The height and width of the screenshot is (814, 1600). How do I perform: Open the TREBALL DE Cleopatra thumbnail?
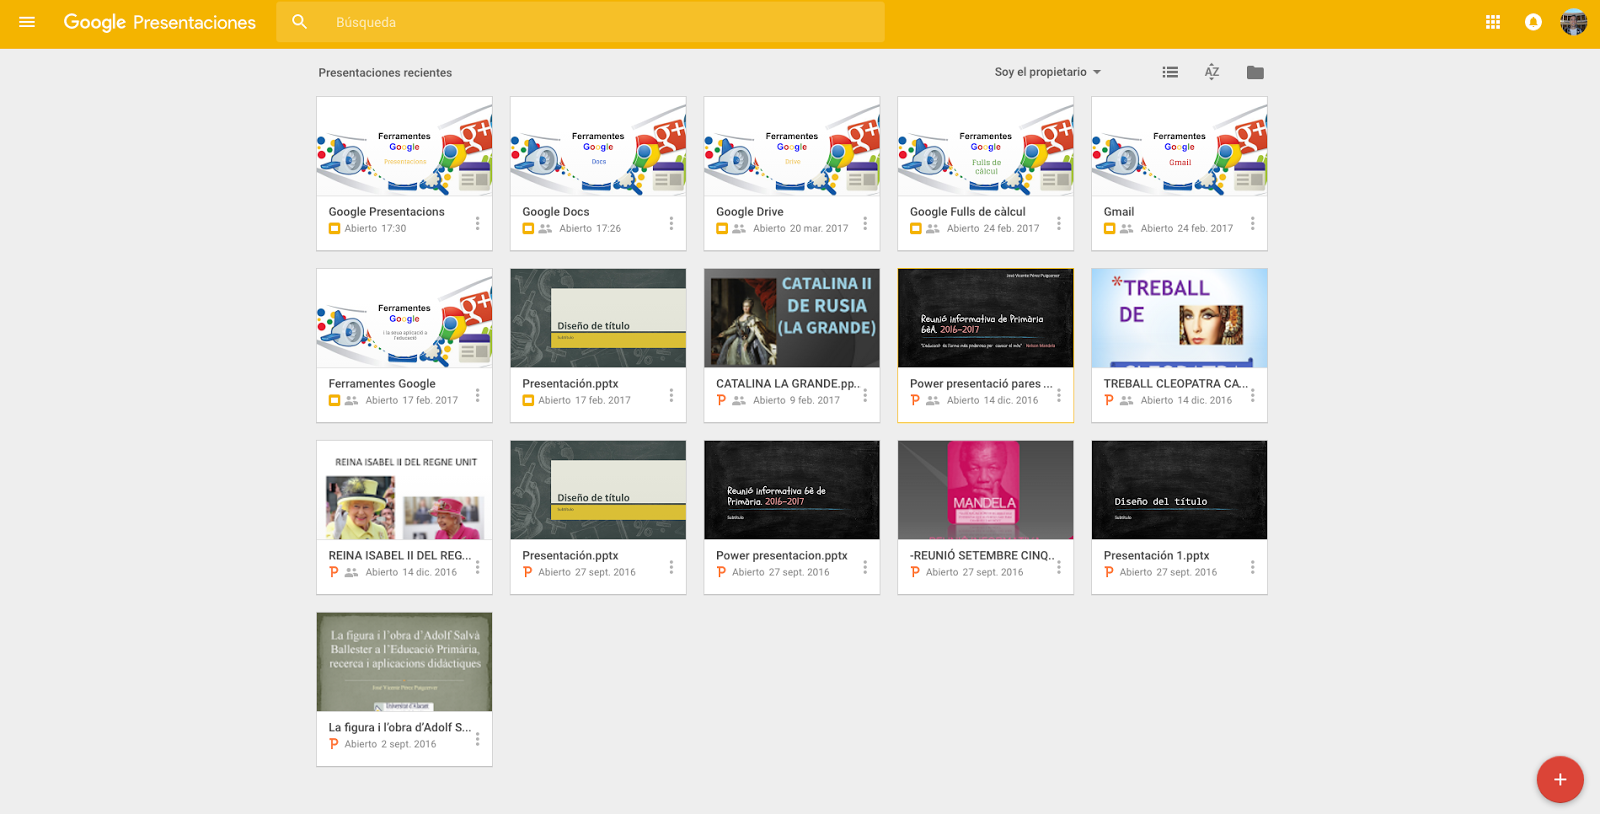pos(1180,318)
